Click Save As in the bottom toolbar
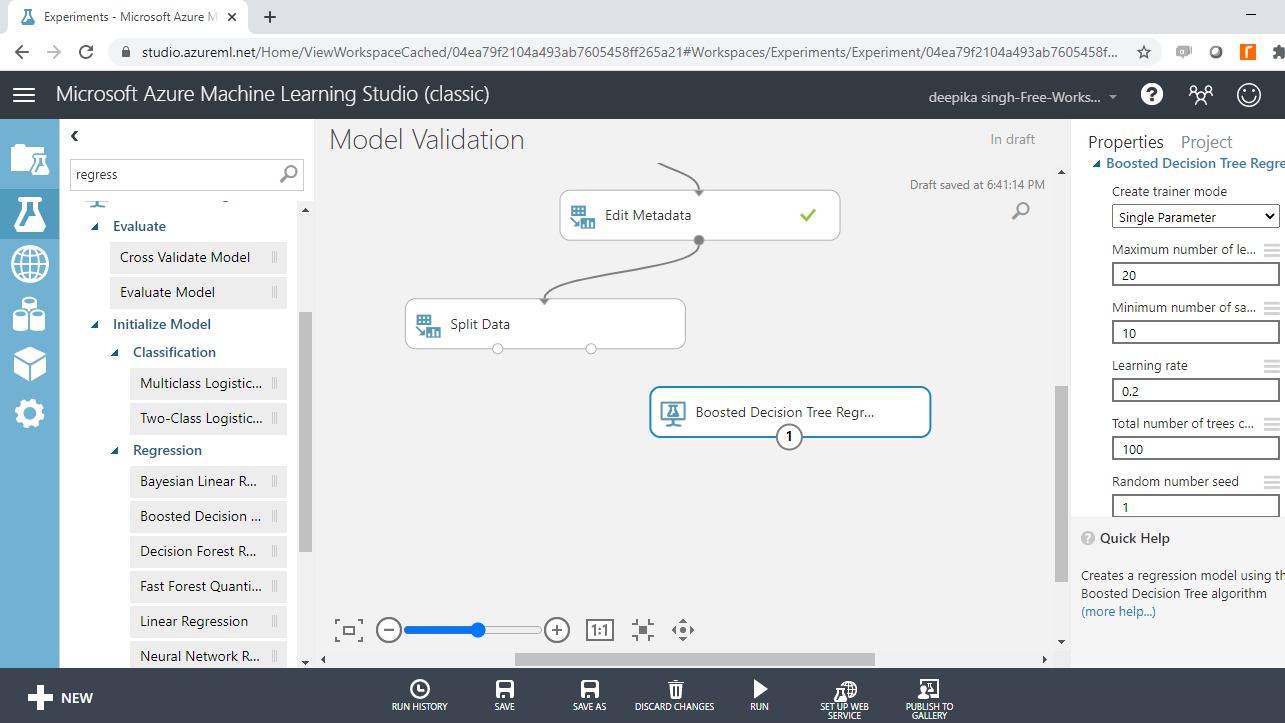1285x723 pixels. 589,696
